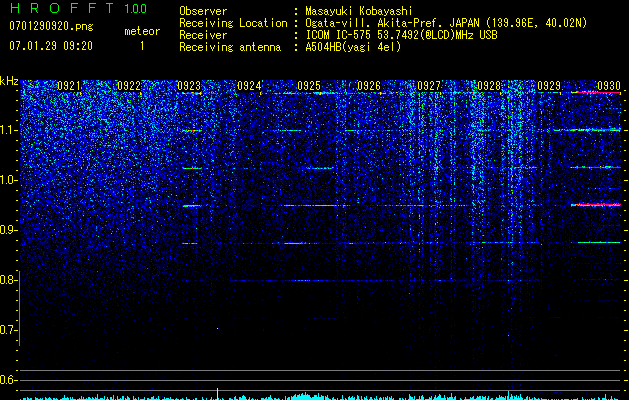This screenshot has width=629, height=400.
Task: Click the 0.8 kHz axis label
Action: point(9,280)
